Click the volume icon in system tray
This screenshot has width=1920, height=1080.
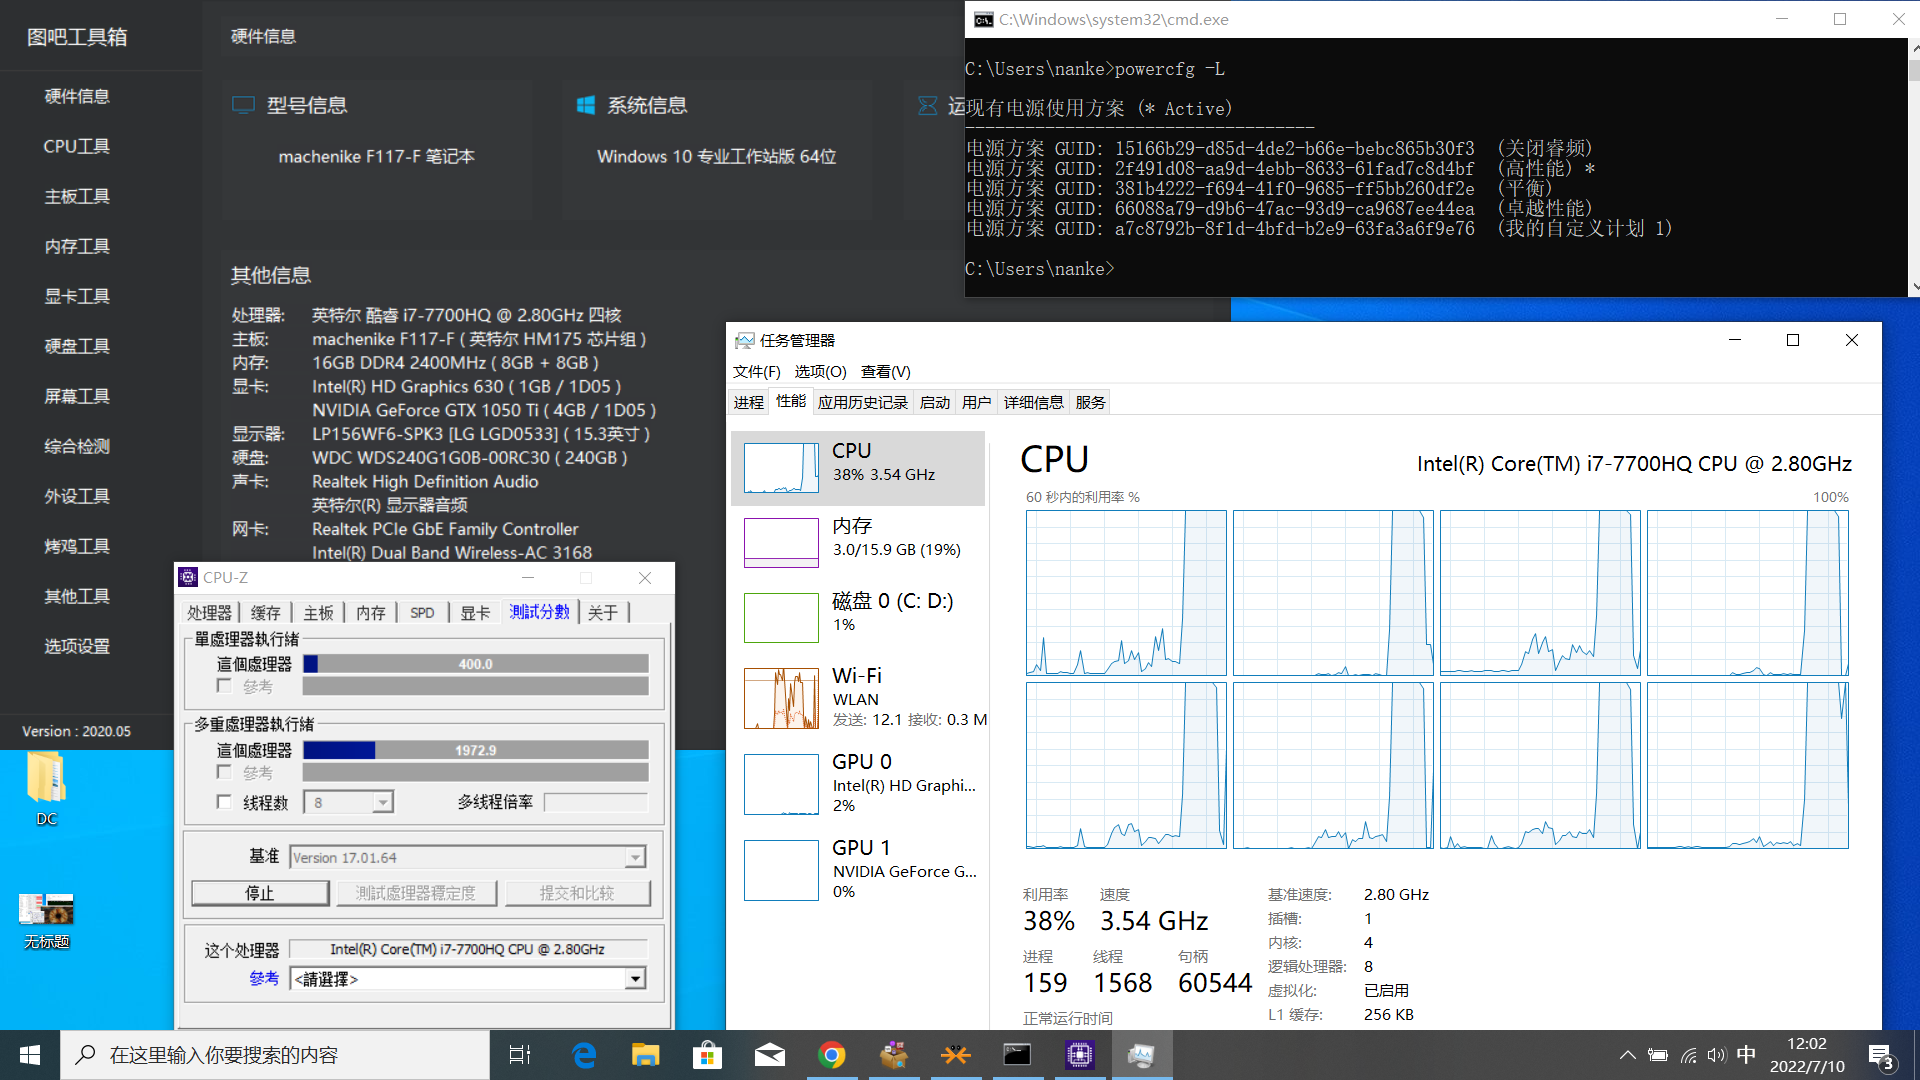click(x=1716, y=1055)
